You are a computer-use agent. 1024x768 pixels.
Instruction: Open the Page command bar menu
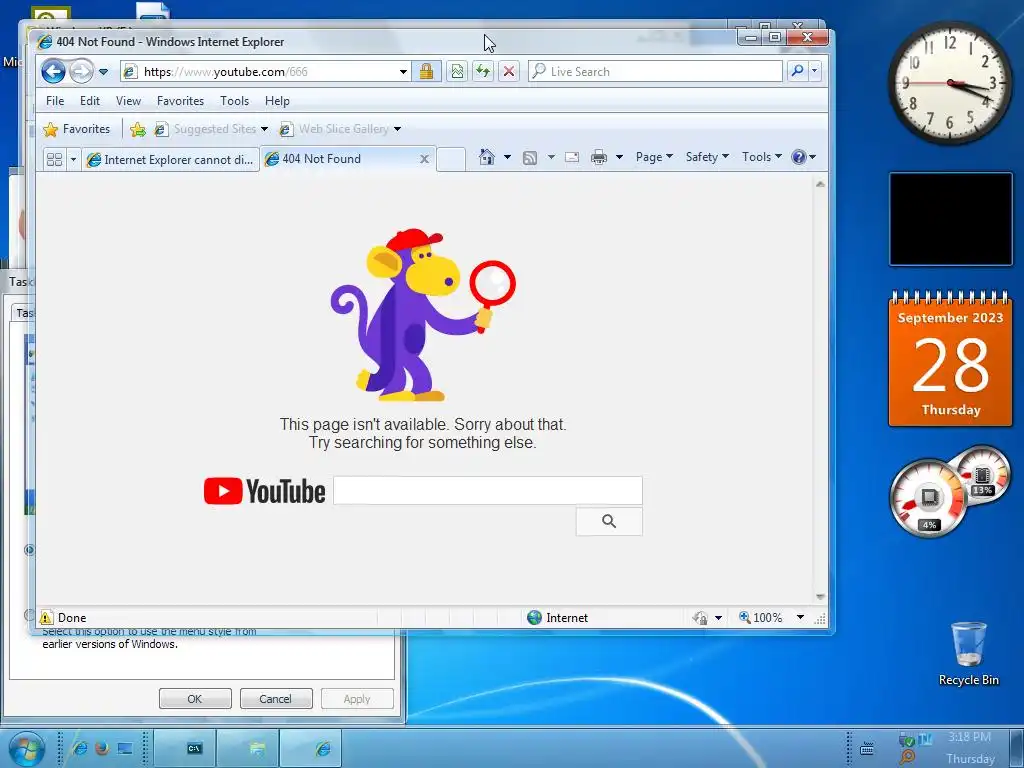pyautogui.click(x=654, y=157)
